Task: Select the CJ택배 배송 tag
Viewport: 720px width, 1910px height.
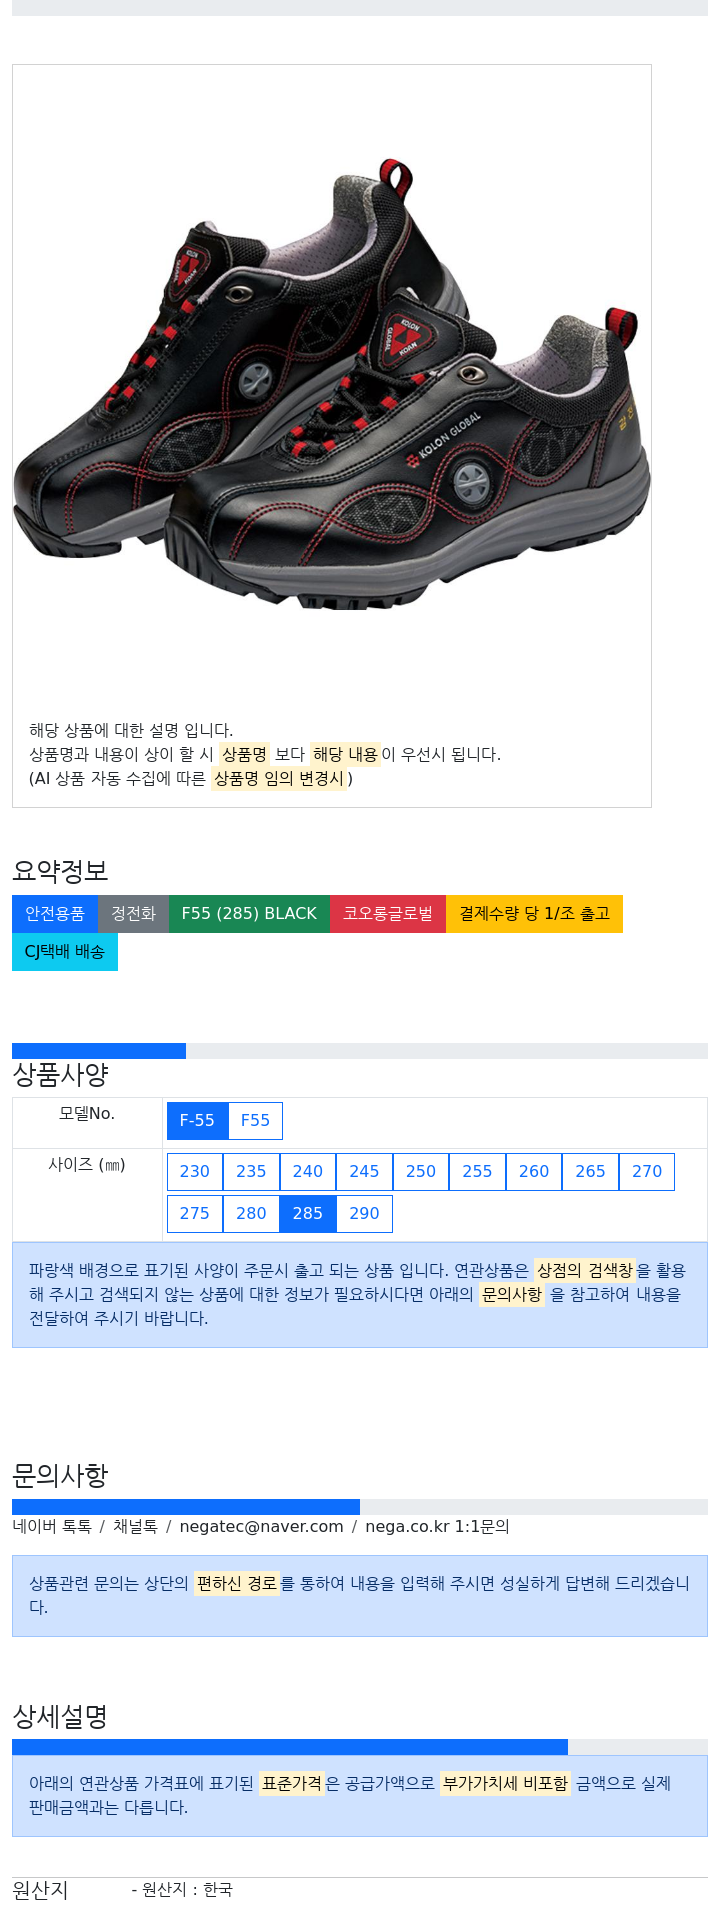Action: pyautogui.click(x=65, y=951)
